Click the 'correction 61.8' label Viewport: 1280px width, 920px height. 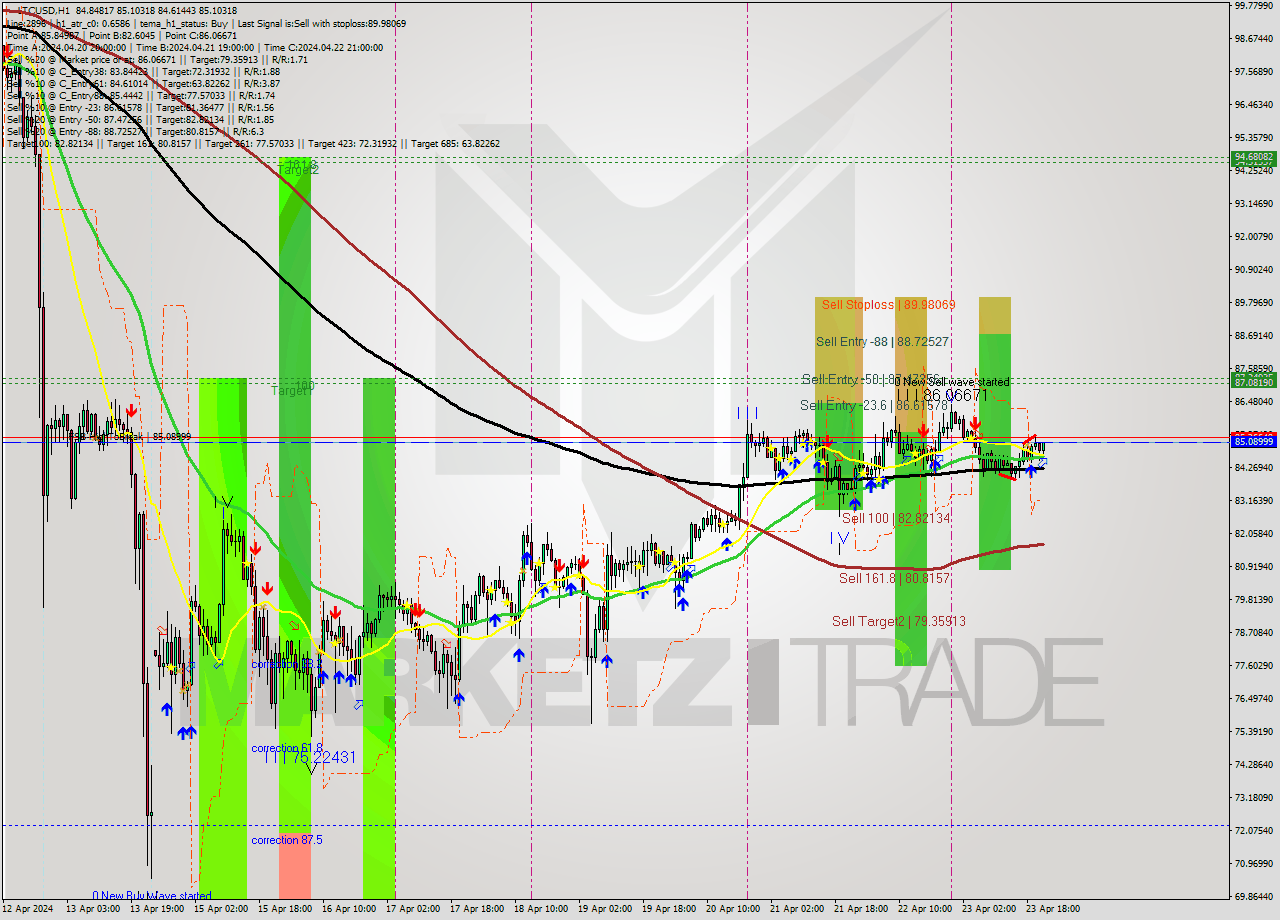287,748
